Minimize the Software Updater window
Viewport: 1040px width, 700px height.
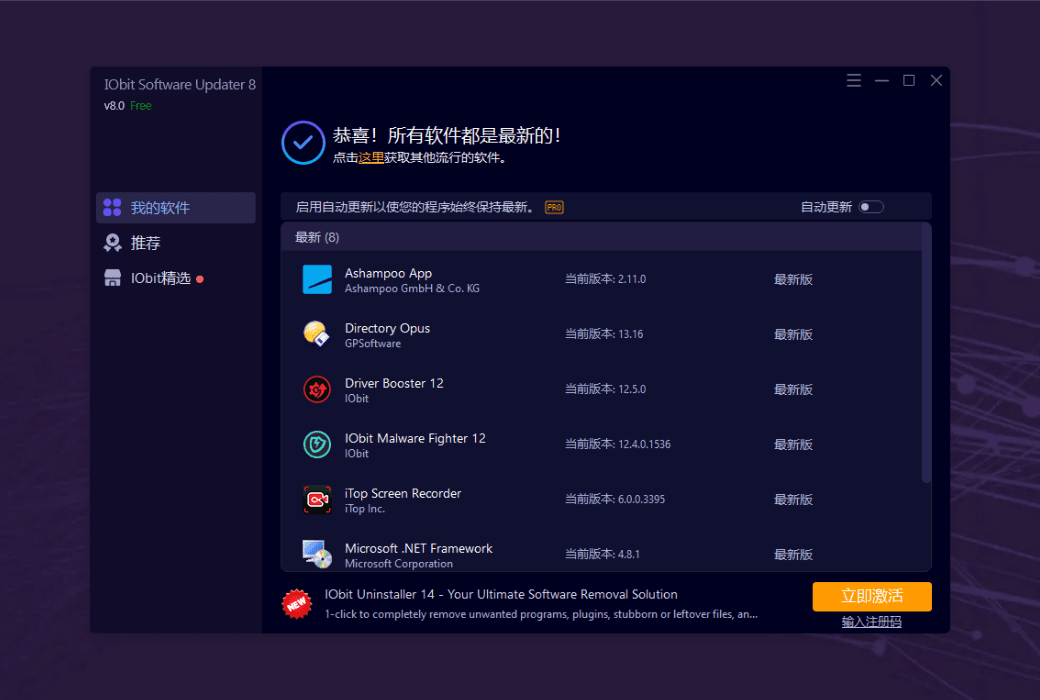pos(881,80)
